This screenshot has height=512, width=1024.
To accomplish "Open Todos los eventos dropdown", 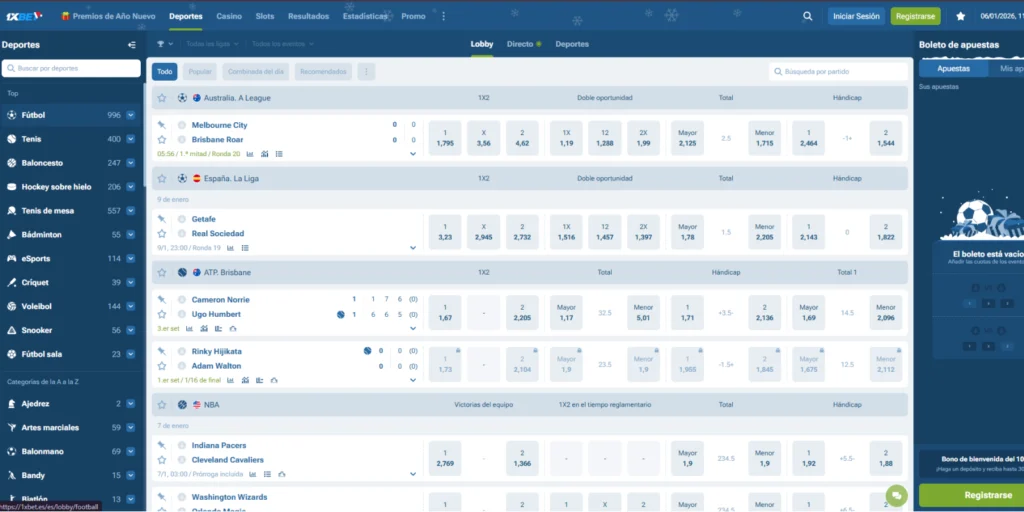I will coord(283,44).
